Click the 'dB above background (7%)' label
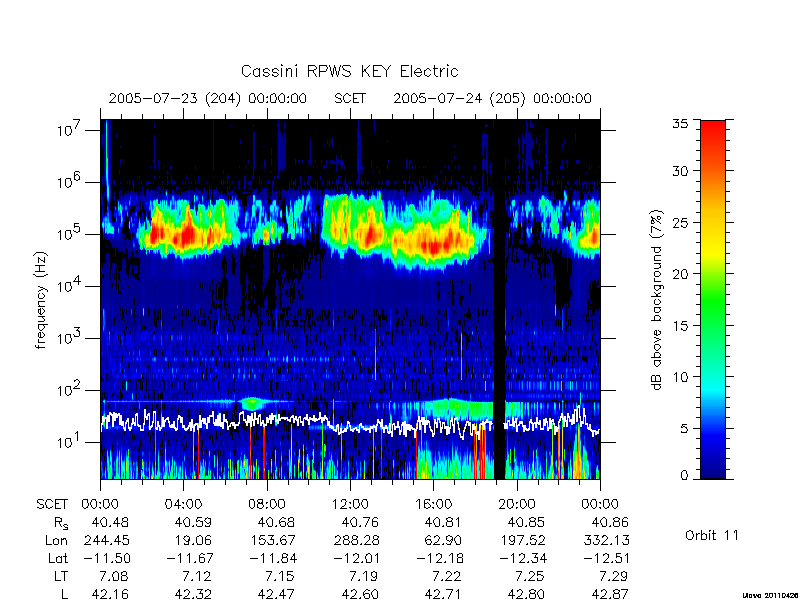800x600 pixels. (658, 301)
